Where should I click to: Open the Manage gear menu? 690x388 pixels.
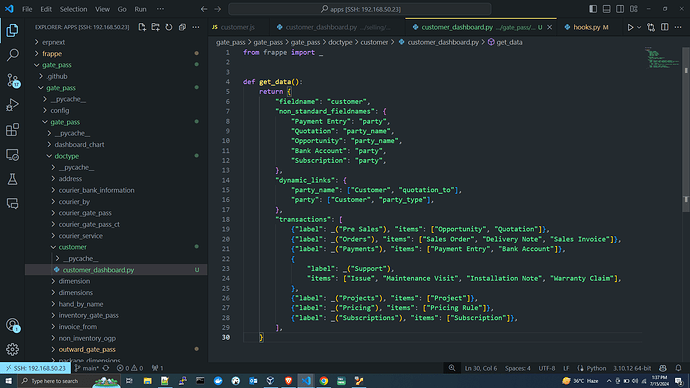coord(12,349)
